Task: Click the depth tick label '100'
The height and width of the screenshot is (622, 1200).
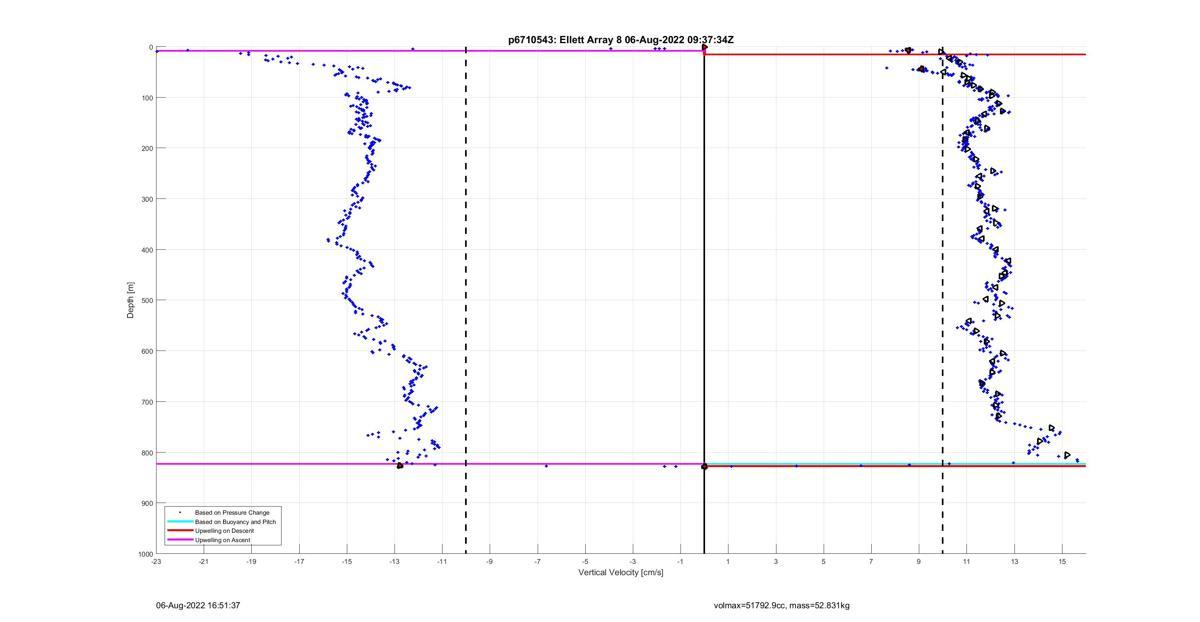Action: pos(147,98)
